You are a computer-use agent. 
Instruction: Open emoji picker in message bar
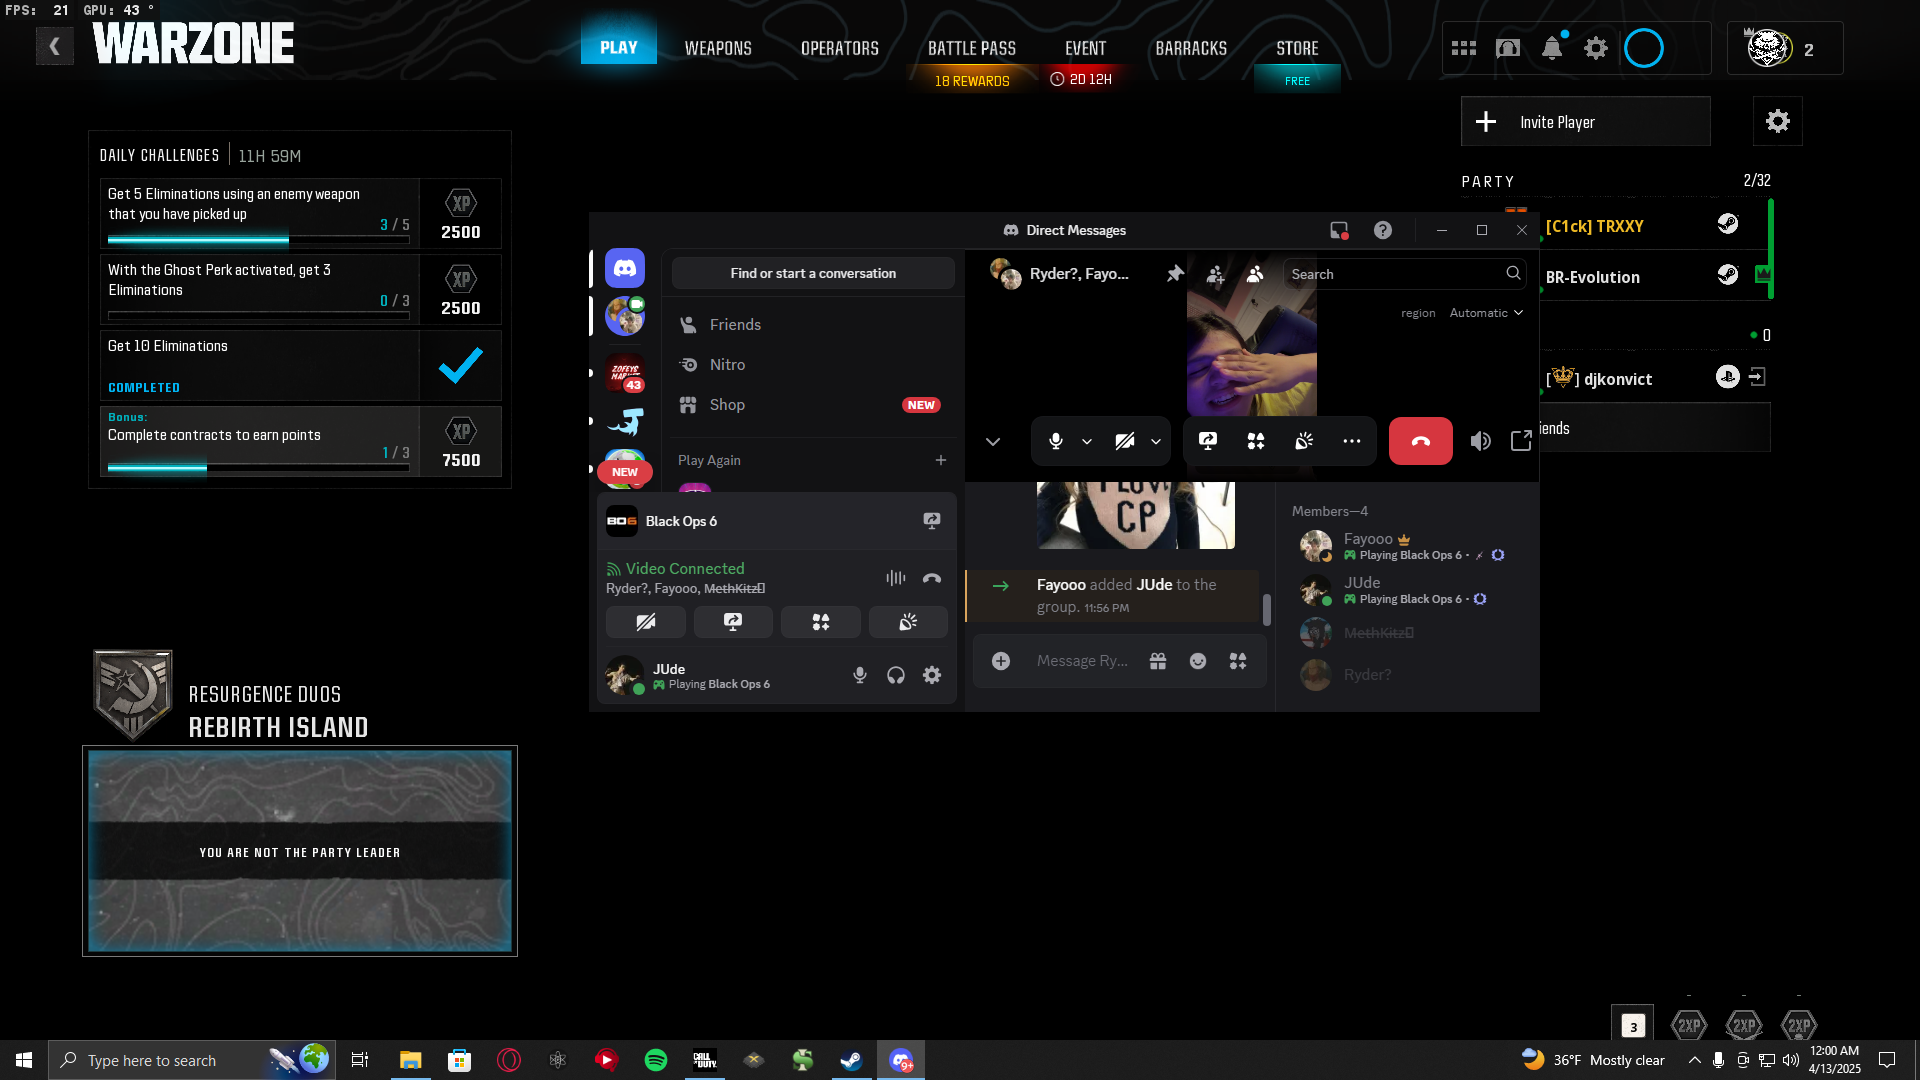1198,661
